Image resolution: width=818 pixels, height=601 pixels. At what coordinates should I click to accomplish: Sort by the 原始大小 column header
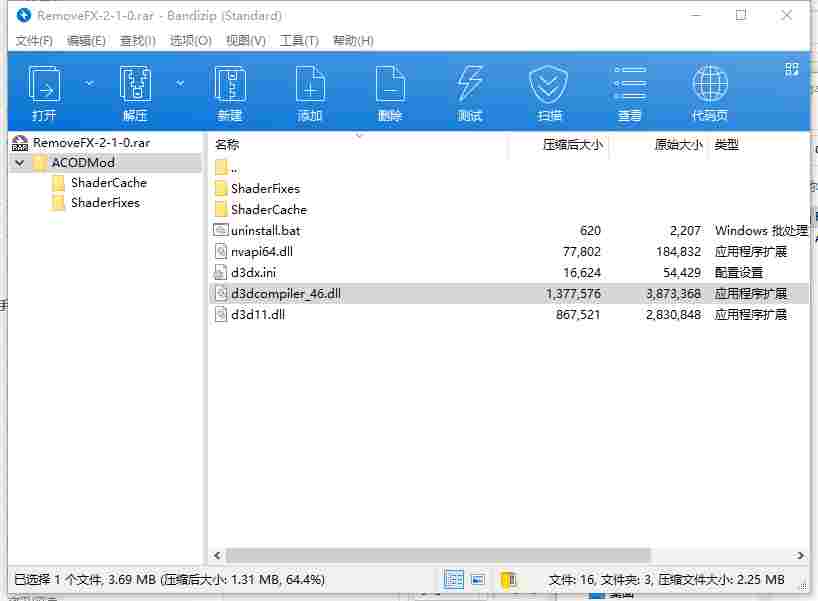pyautogui.click(x=678, y=145)
